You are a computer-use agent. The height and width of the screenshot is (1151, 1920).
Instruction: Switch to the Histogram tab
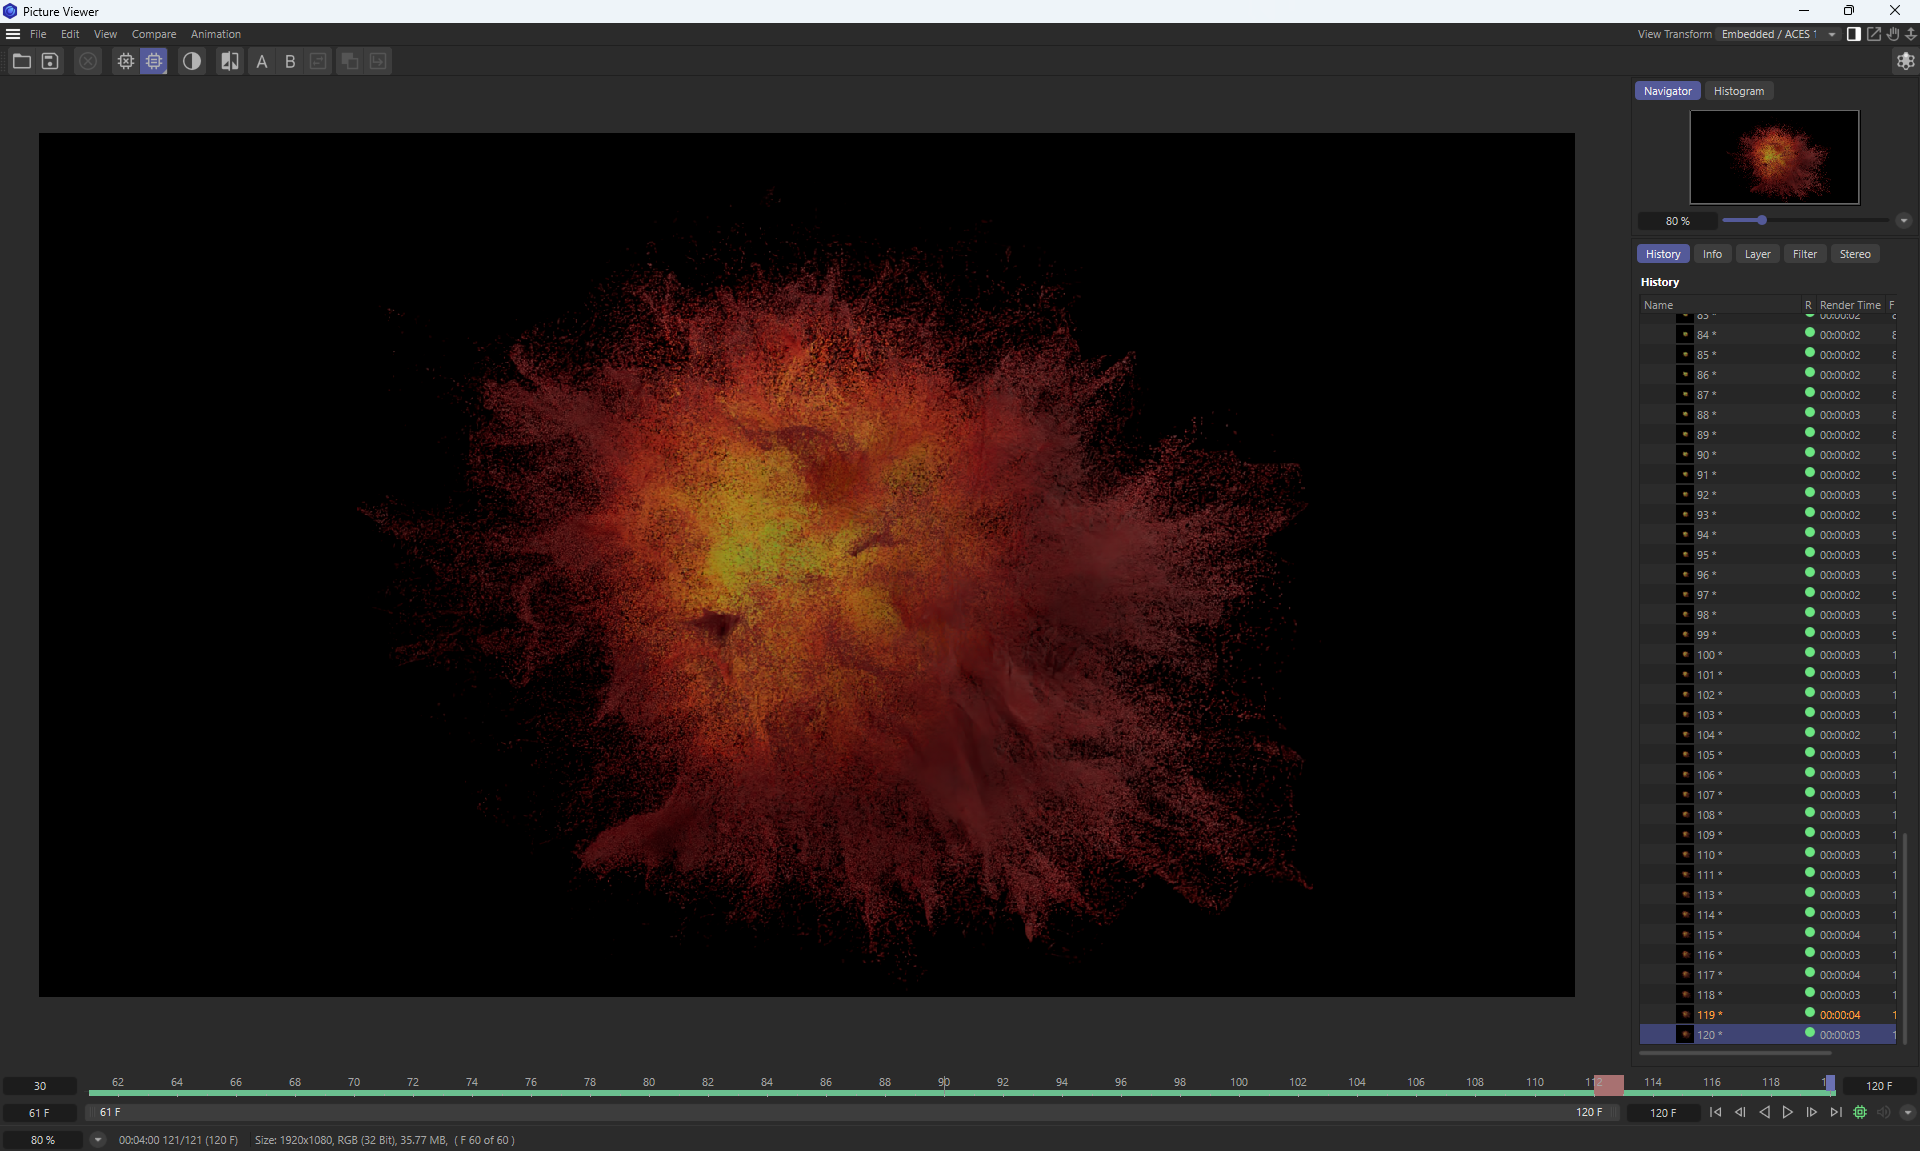(x=1738, y=91)
